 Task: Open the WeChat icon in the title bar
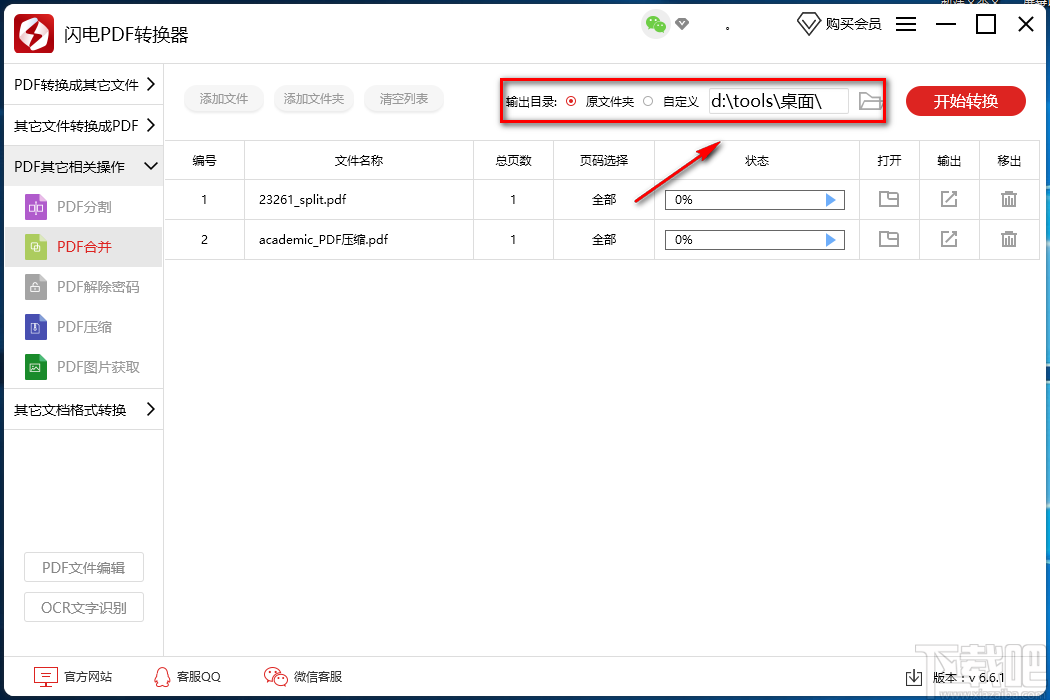tap(655, 21)
